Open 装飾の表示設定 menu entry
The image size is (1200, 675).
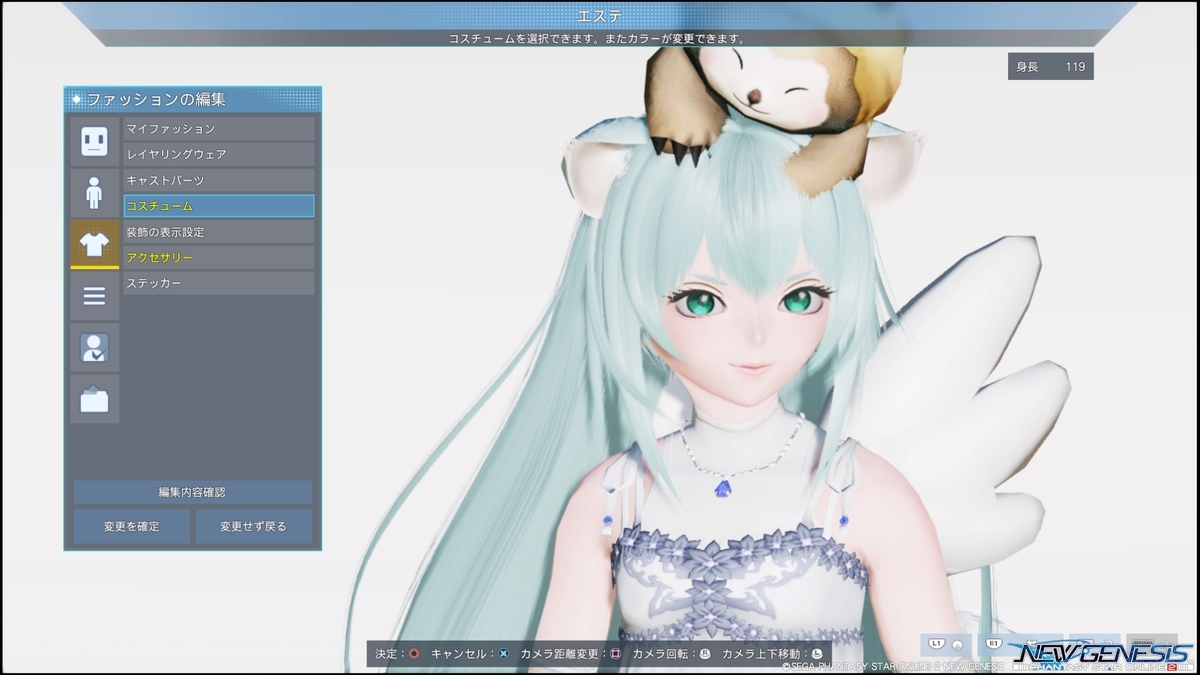point(218,232)
